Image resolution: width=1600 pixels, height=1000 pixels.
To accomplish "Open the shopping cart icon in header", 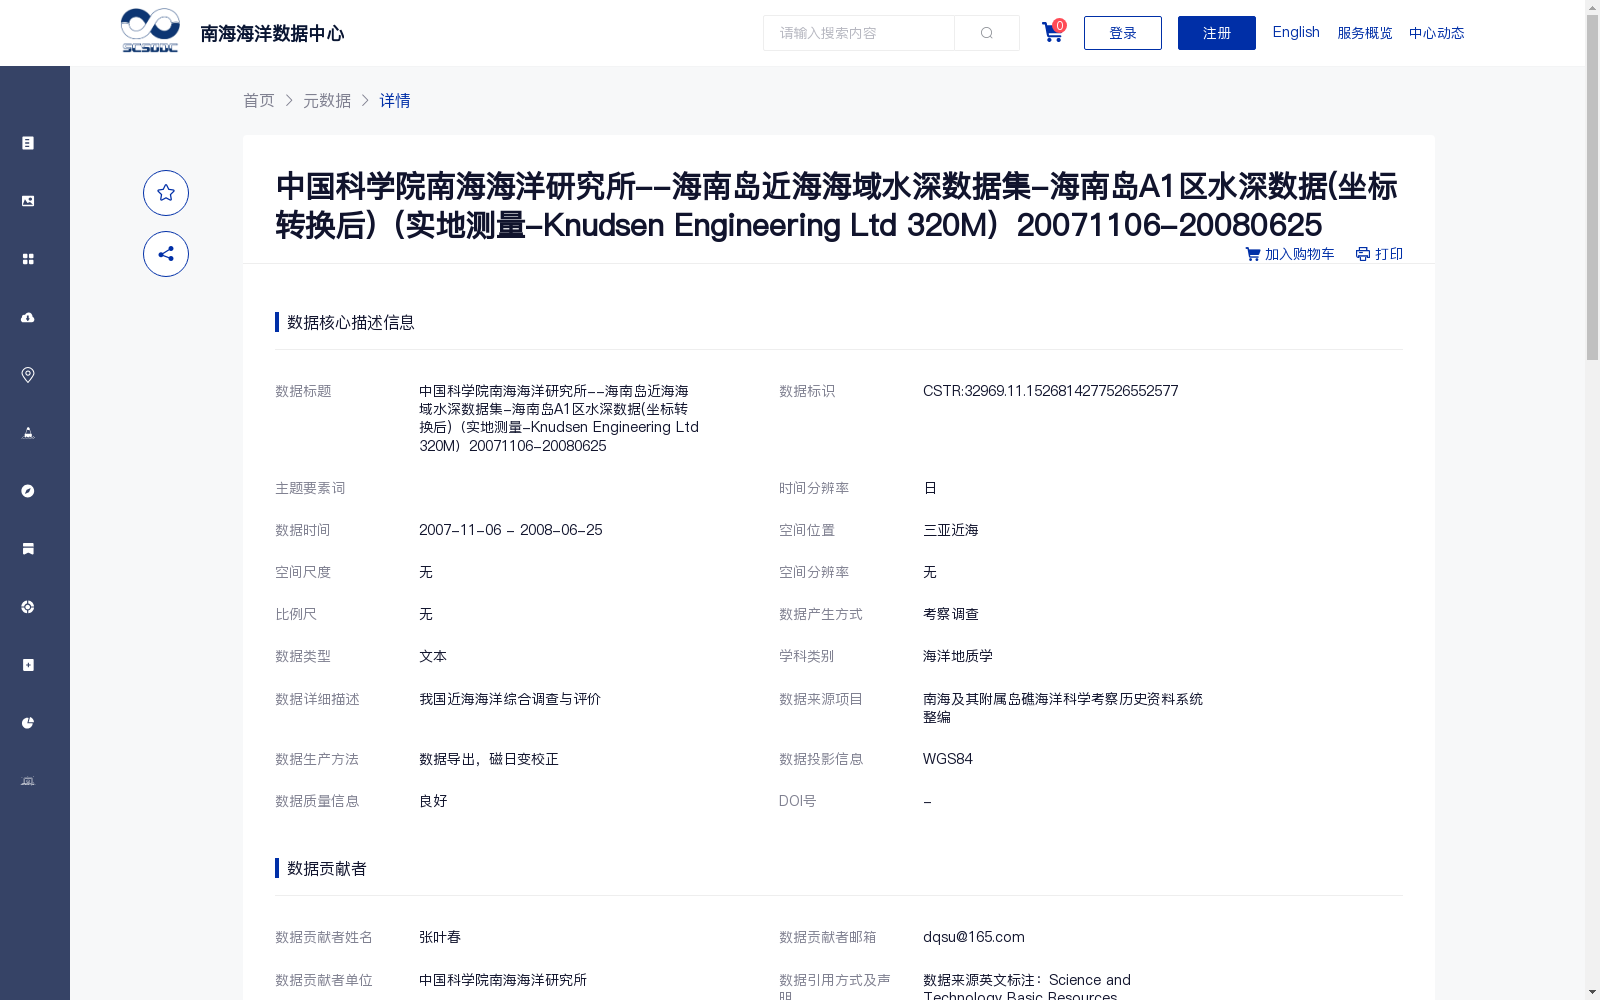I will click(x=1052, y=32).
